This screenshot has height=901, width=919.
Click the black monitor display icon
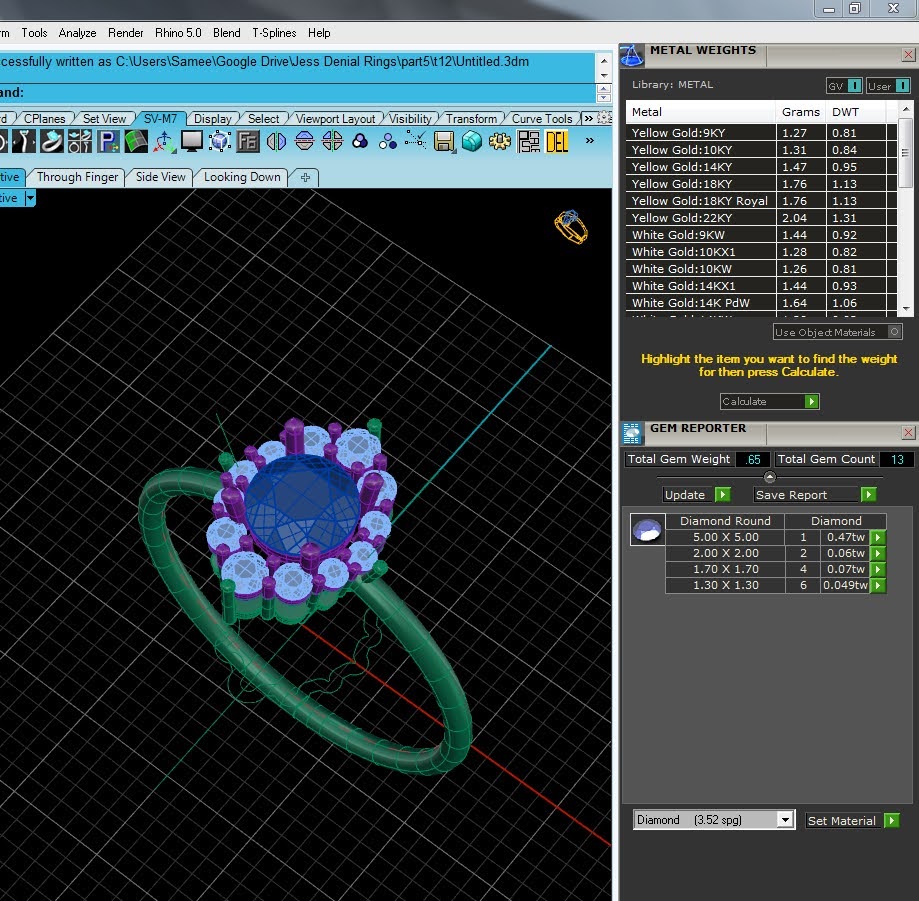coord(192,141)
